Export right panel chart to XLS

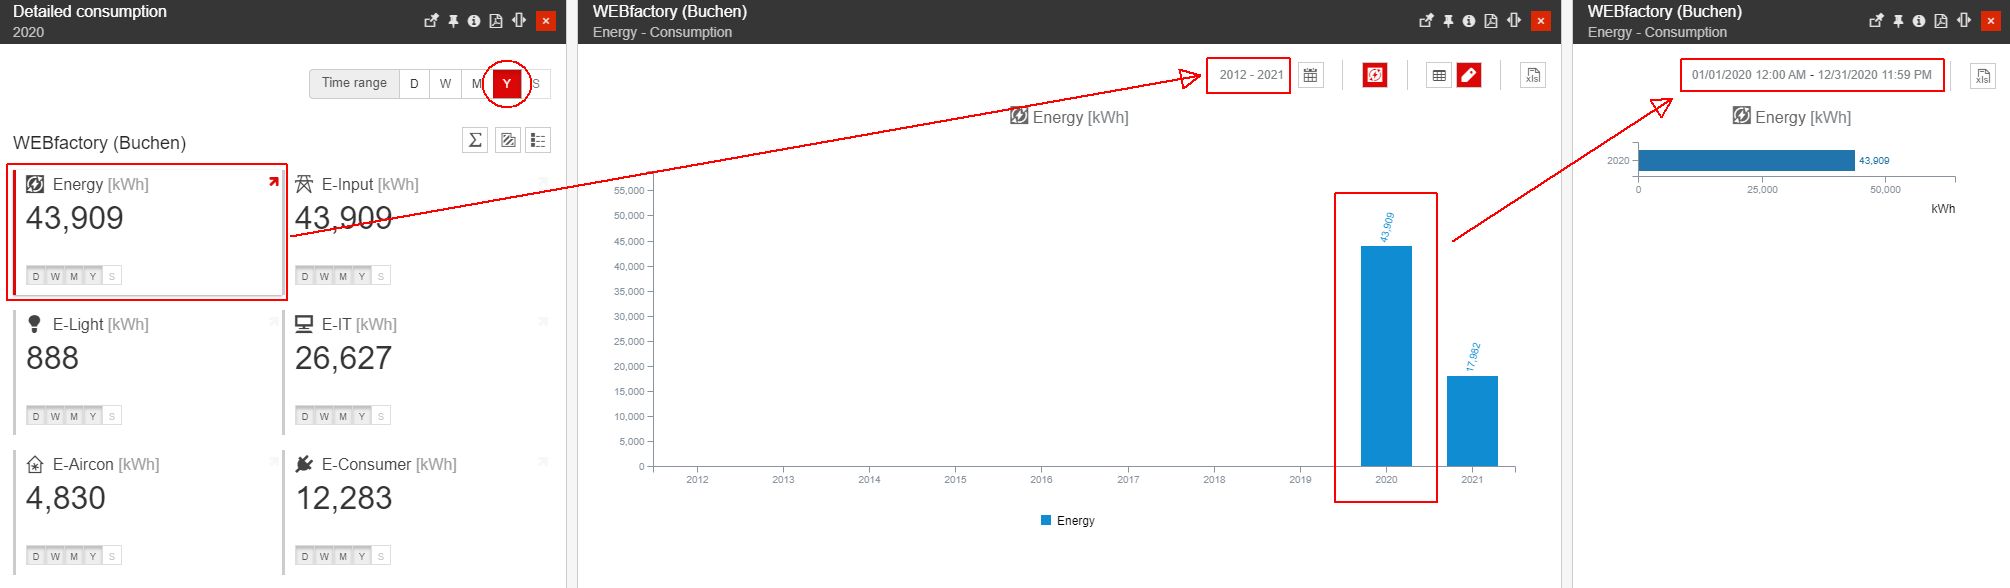[x=1982, y=76]
